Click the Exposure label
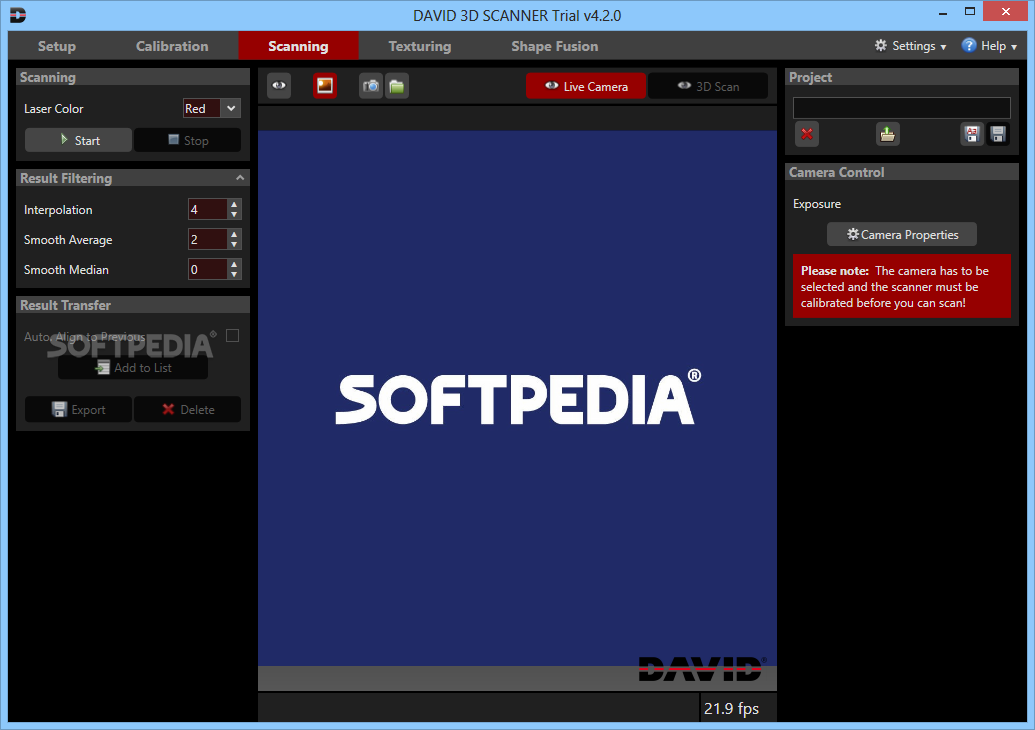The image size is (1035, 730). pyautogui.click(x=817, y=204)
